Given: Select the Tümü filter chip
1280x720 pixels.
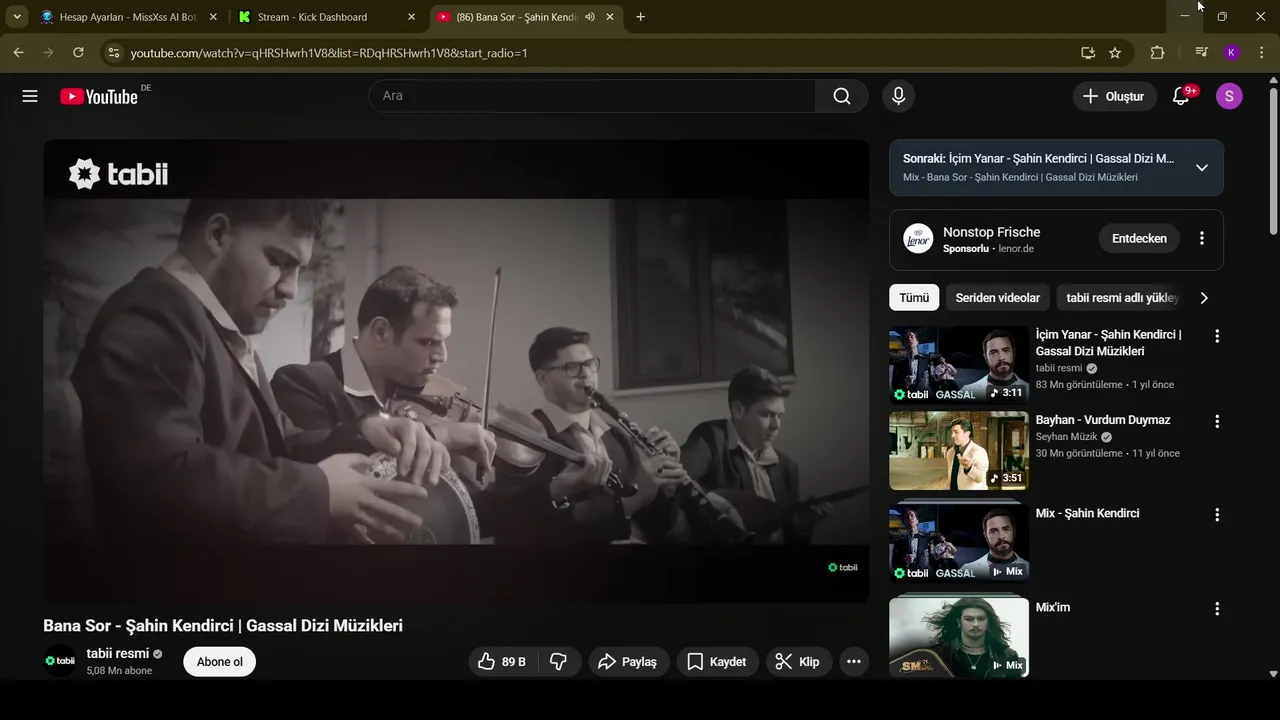Looking at the screenshot, I should pyautogui.click(x=914, y=298).
